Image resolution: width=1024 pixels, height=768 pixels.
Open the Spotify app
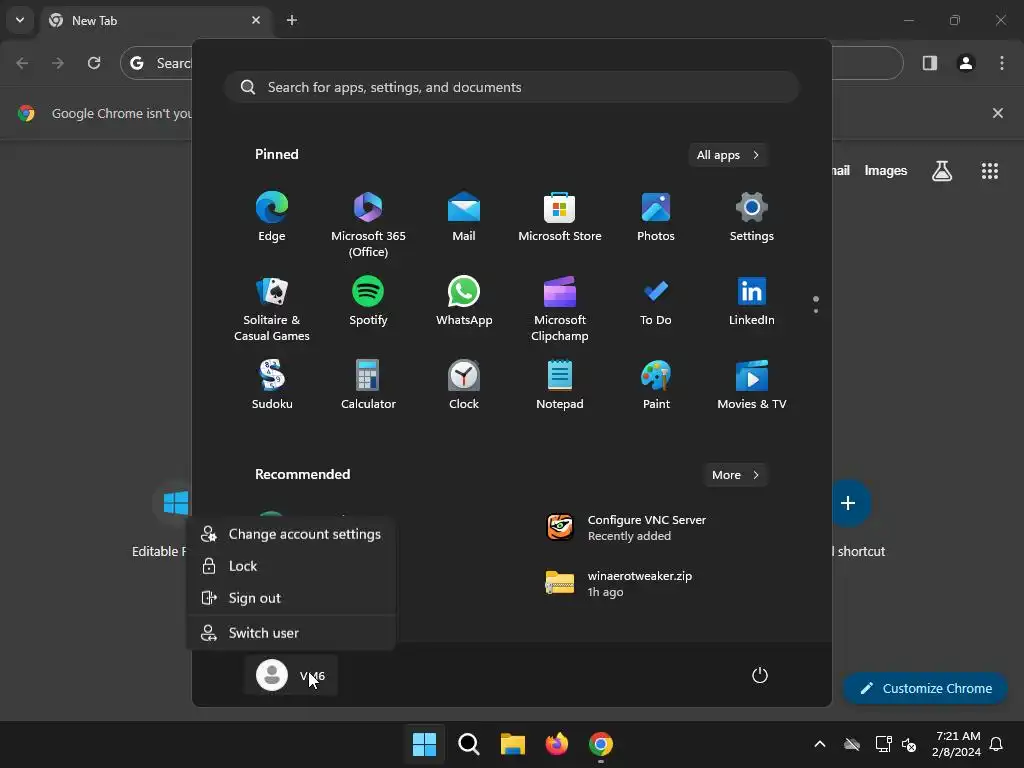[x=368, y=302]
